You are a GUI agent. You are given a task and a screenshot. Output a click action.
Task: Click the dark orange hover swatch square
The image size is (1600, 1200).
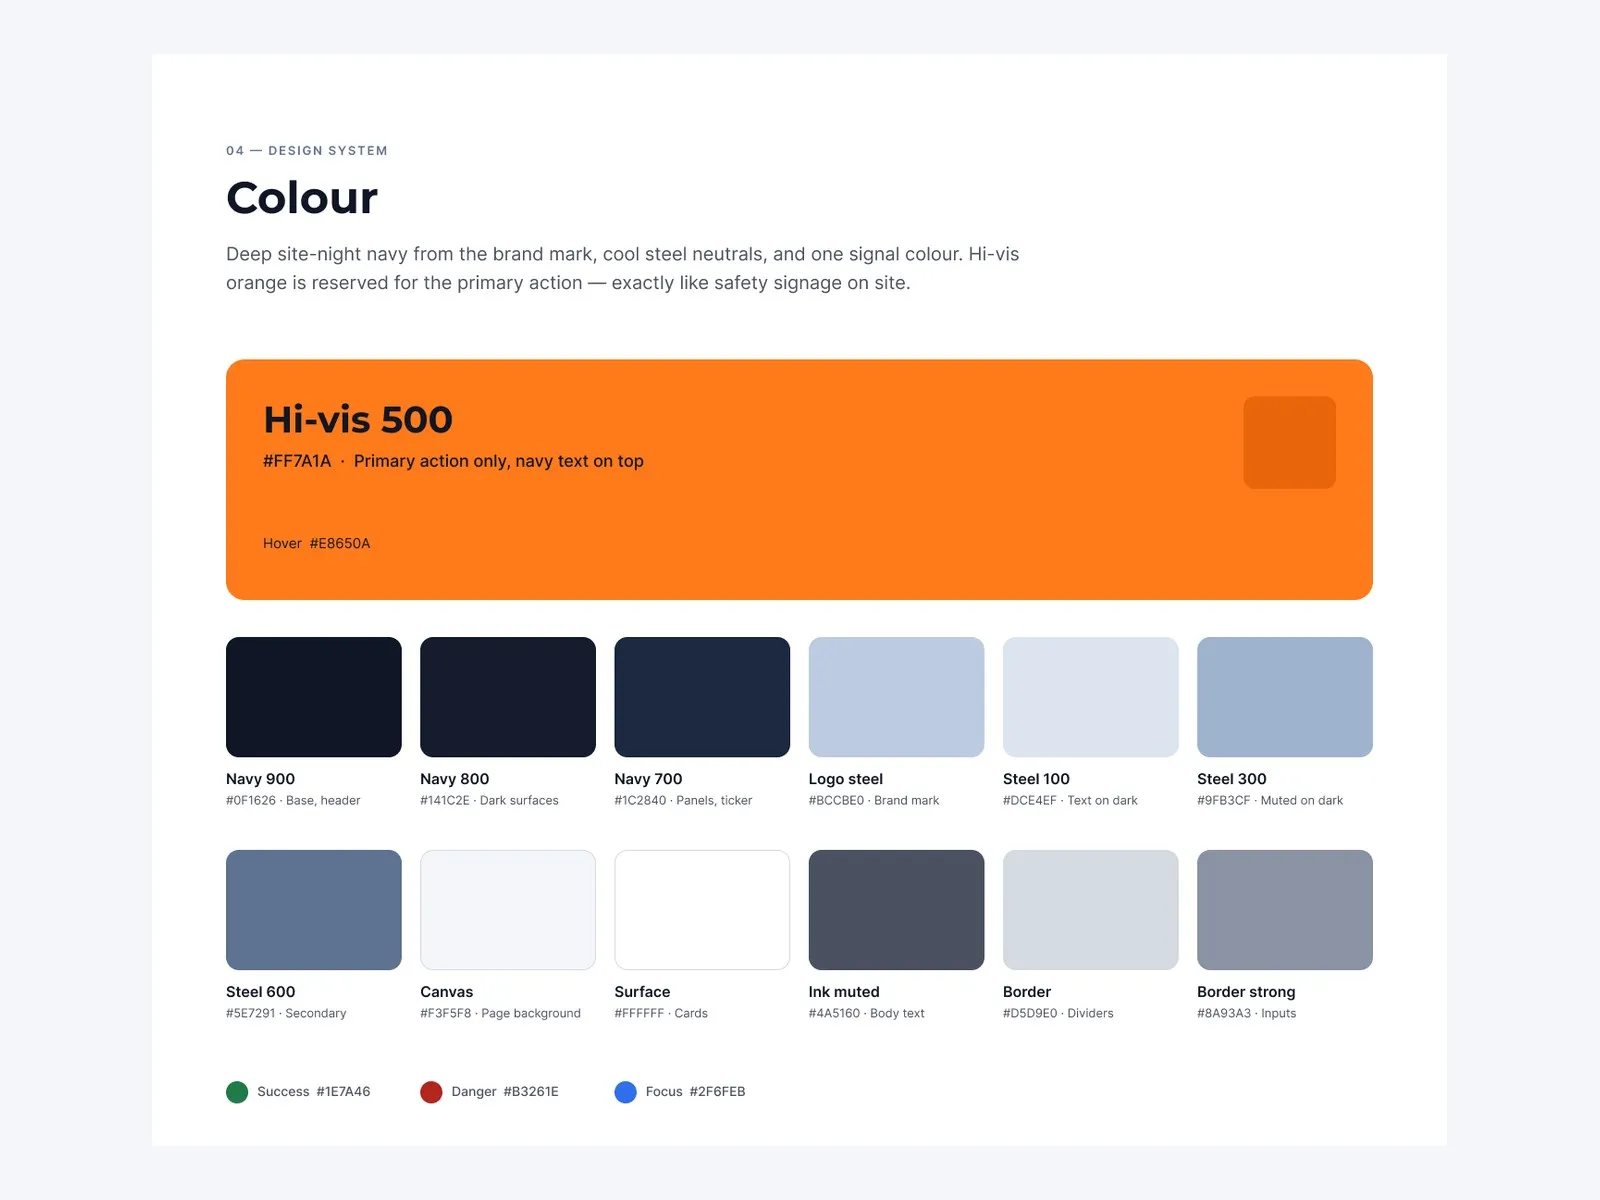(1290, 443)
